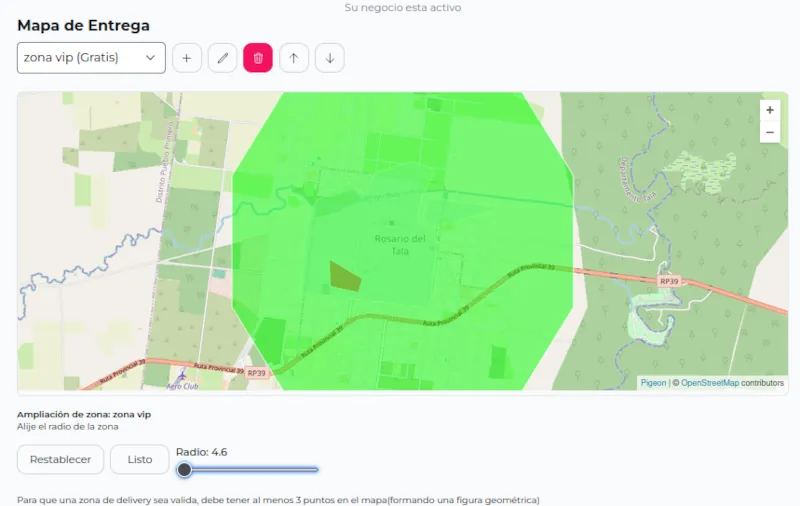Click the Radio slider handle
This screenshot has width=800, height=506.
click(x=184, y=469)
